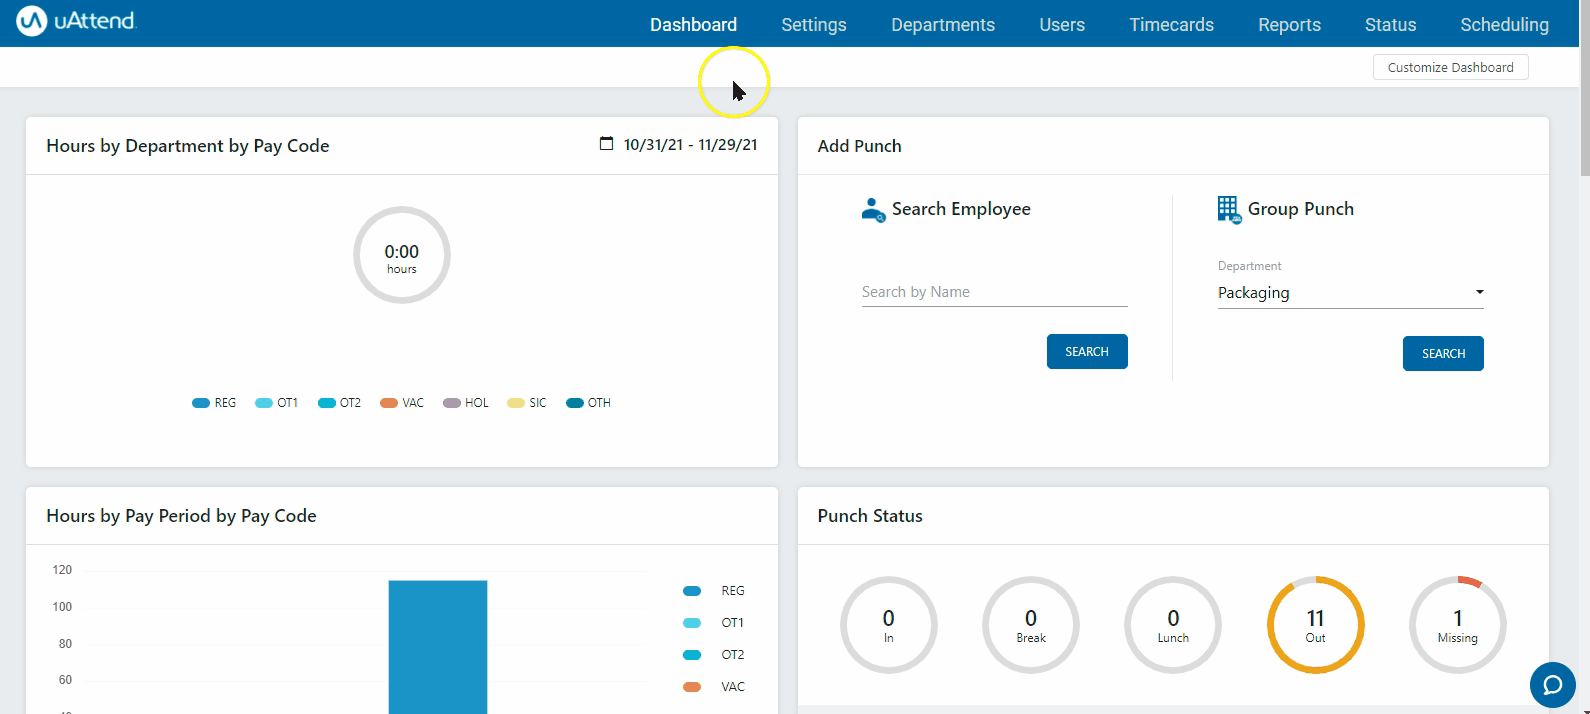Viewport: 1590px width, 714px height.
Task: Click the HOL color swatch in legend
Action: (x=452, y=403)
